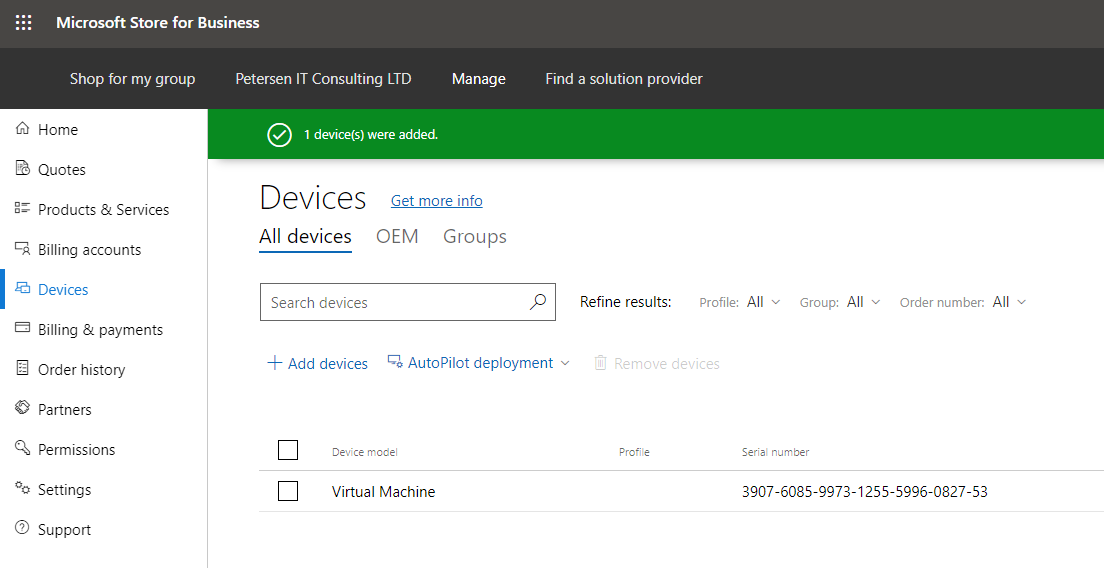1104x568 pixels.
Task: Click serial number 3907-6085-9973-1255-5996-0827-53
Action: point(865,491)
